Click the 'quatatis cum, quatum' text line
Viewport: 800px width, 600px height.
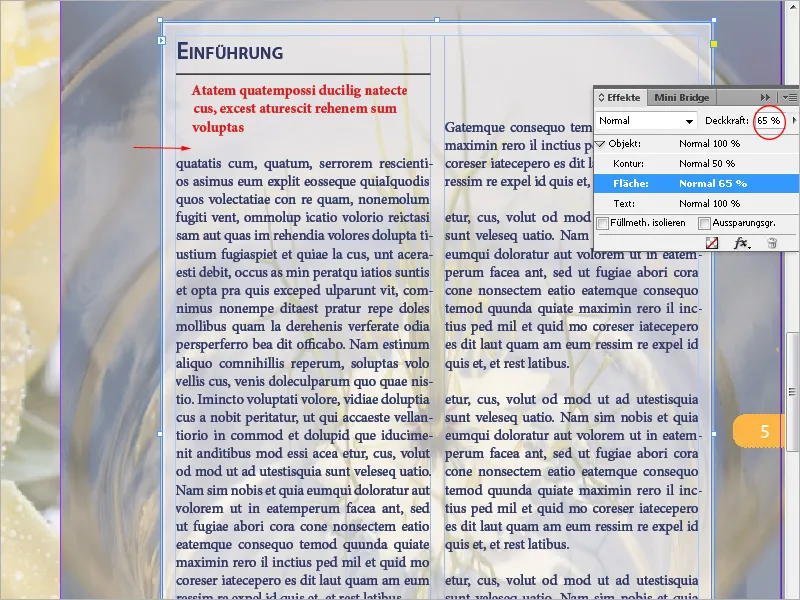[x=304, y=164]
